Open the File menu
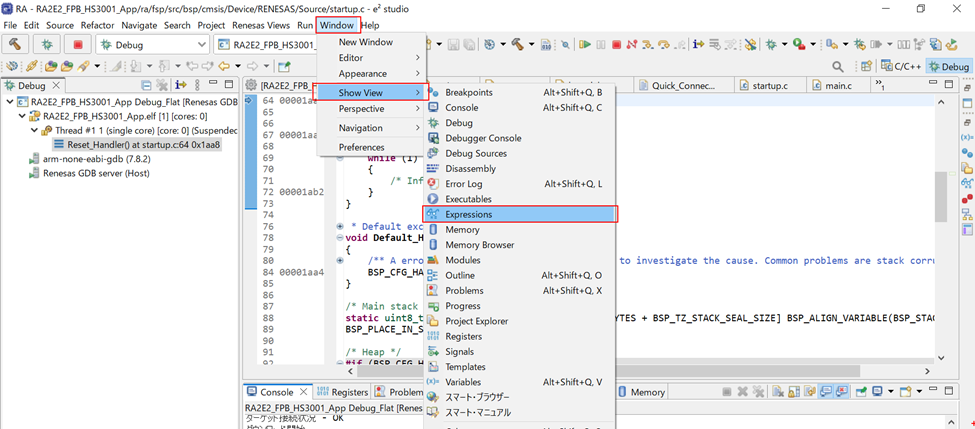The image size is (975, 429). (x=10, y=25)
